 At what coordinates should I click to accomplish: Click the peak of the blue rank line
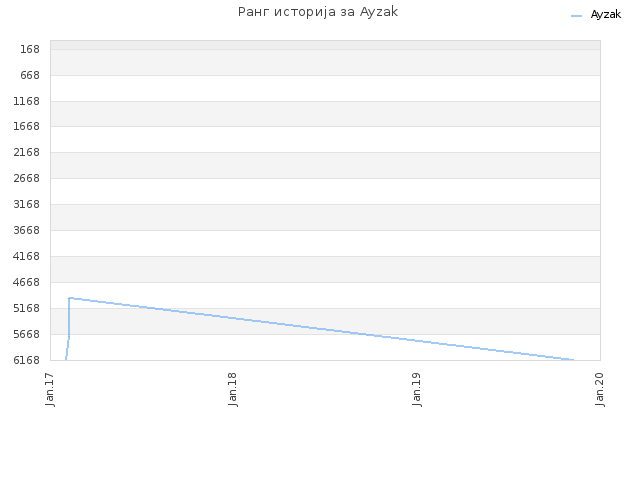click(70, 298)
